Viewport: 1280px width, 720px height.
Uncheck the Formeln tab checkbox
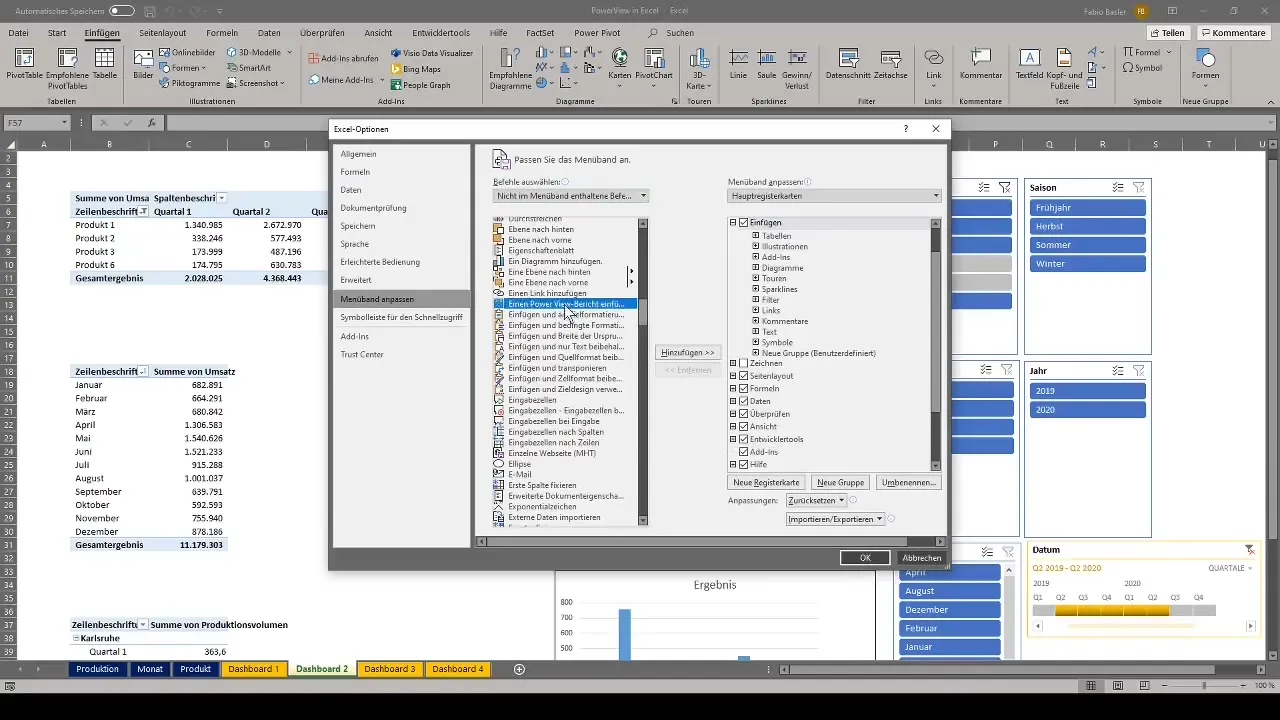(x=743, y=388)
